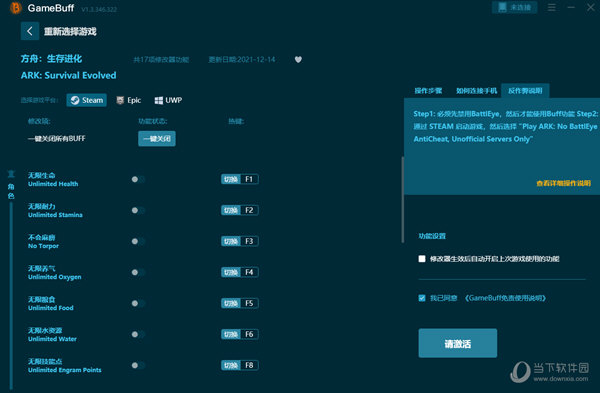Open the GameBuff disclaimer link
Image resolution: width=600 pixels, height=393 pixels.
click(505, 298)
